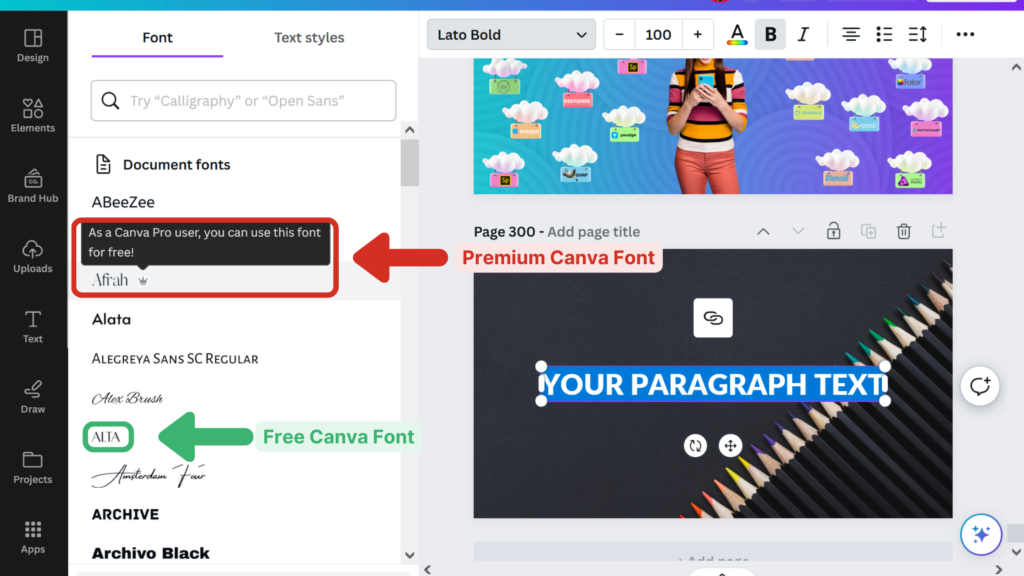Click the font size value 100
The width and height of the screenshot is (1024, 576).
point(658,35)
